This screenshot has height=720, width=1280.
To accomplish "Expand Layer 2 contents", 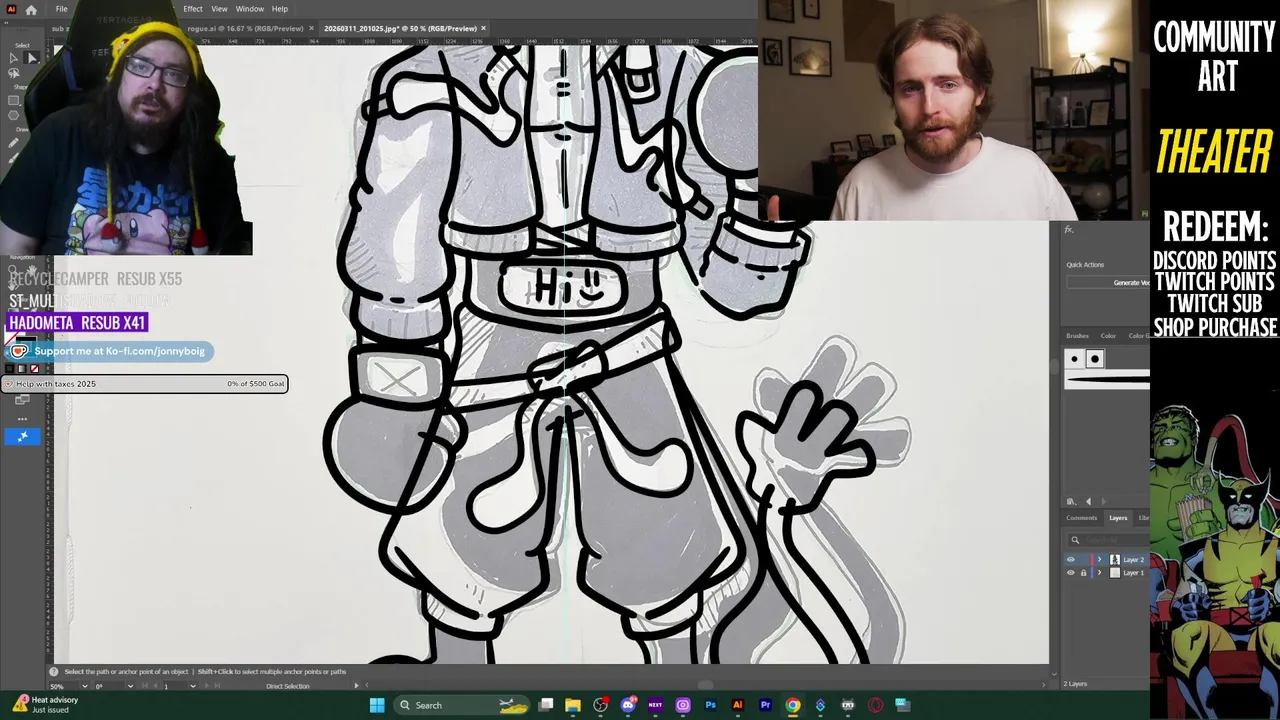I will 1100,560.
